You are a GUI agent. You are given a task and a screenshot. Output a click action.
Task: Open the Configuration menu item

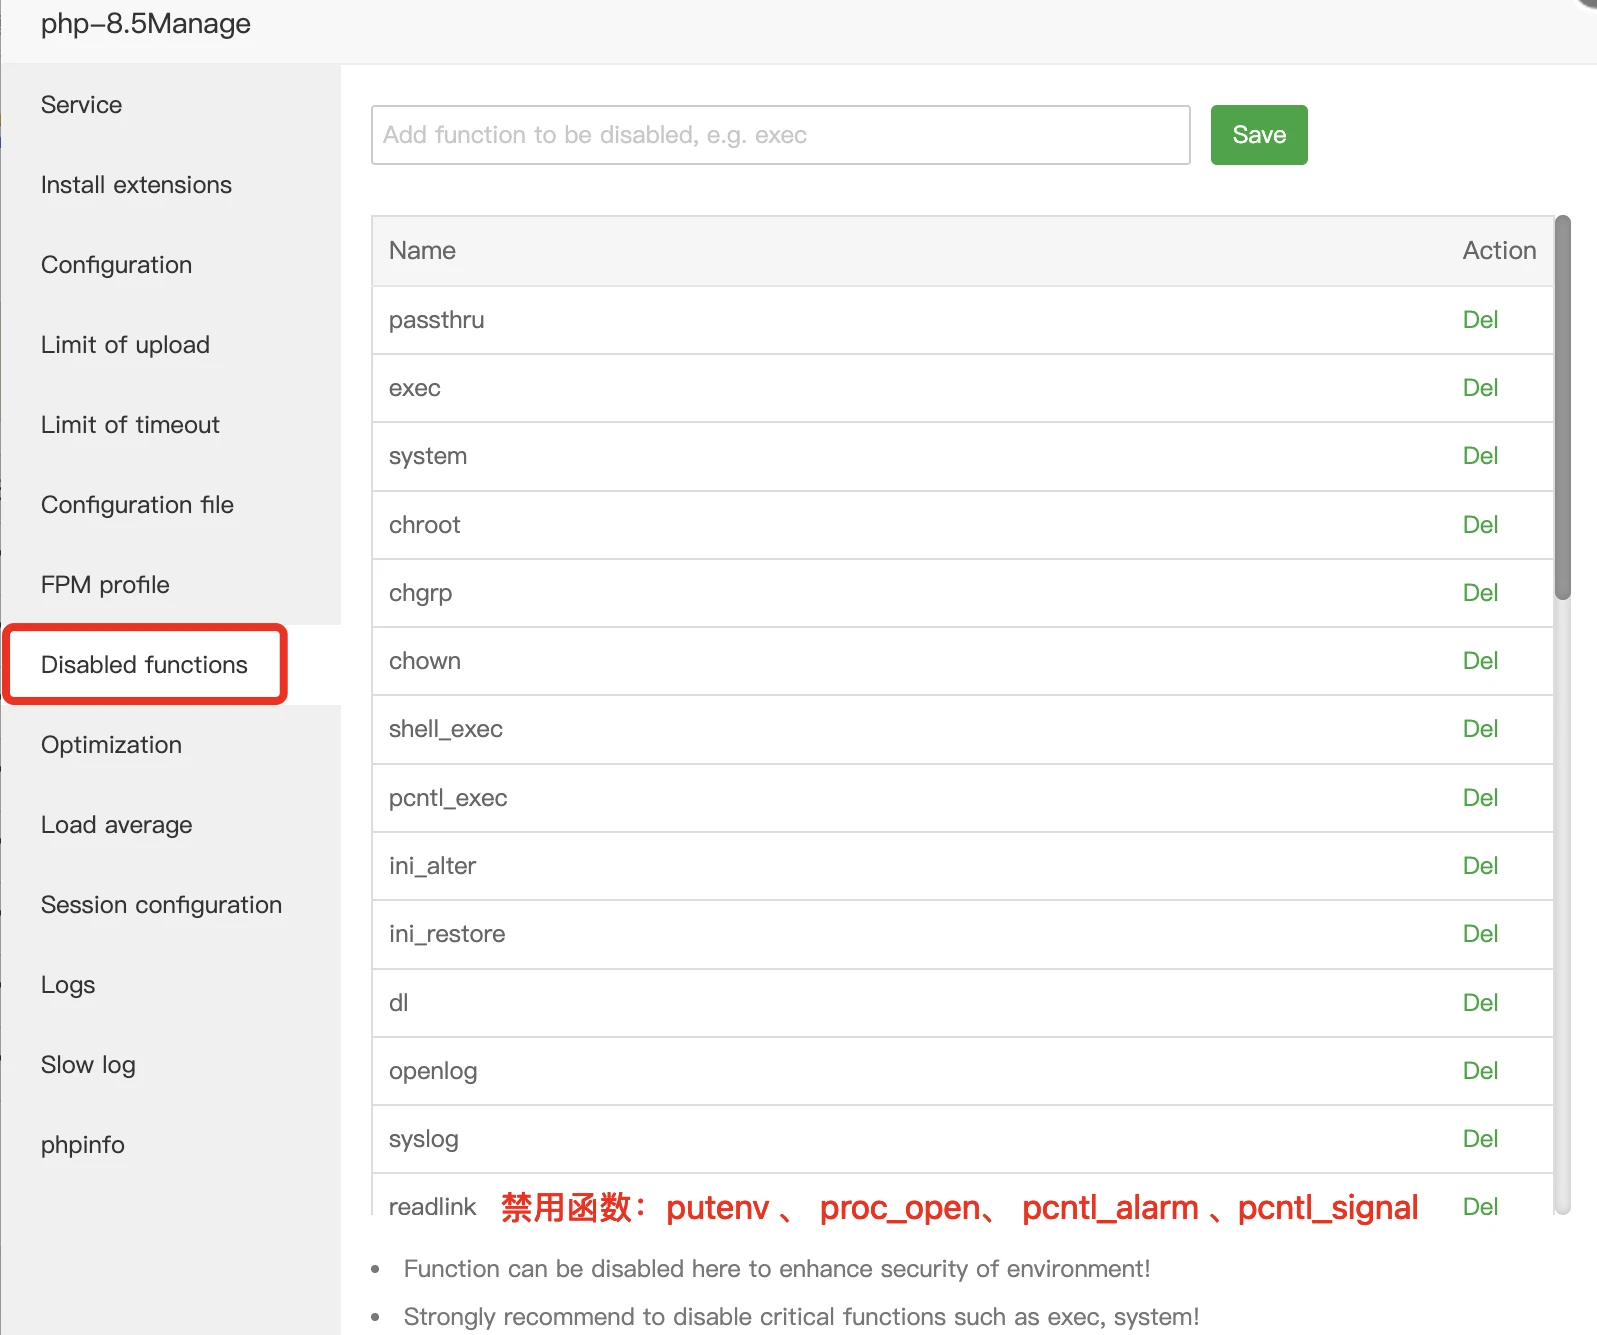pyautogui.click(x=116, y=265)
